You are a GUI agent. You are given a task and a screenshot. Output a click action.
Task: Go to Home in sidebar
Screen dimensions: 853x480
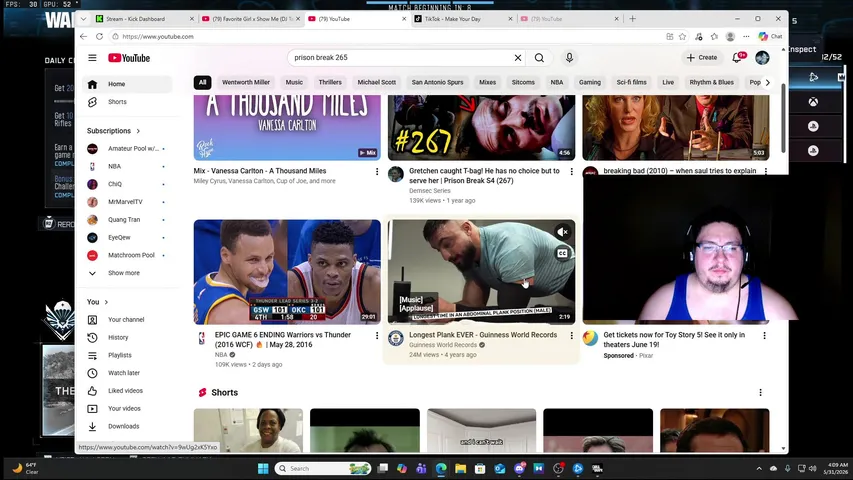pyautogui.click(x=127, y=84)
